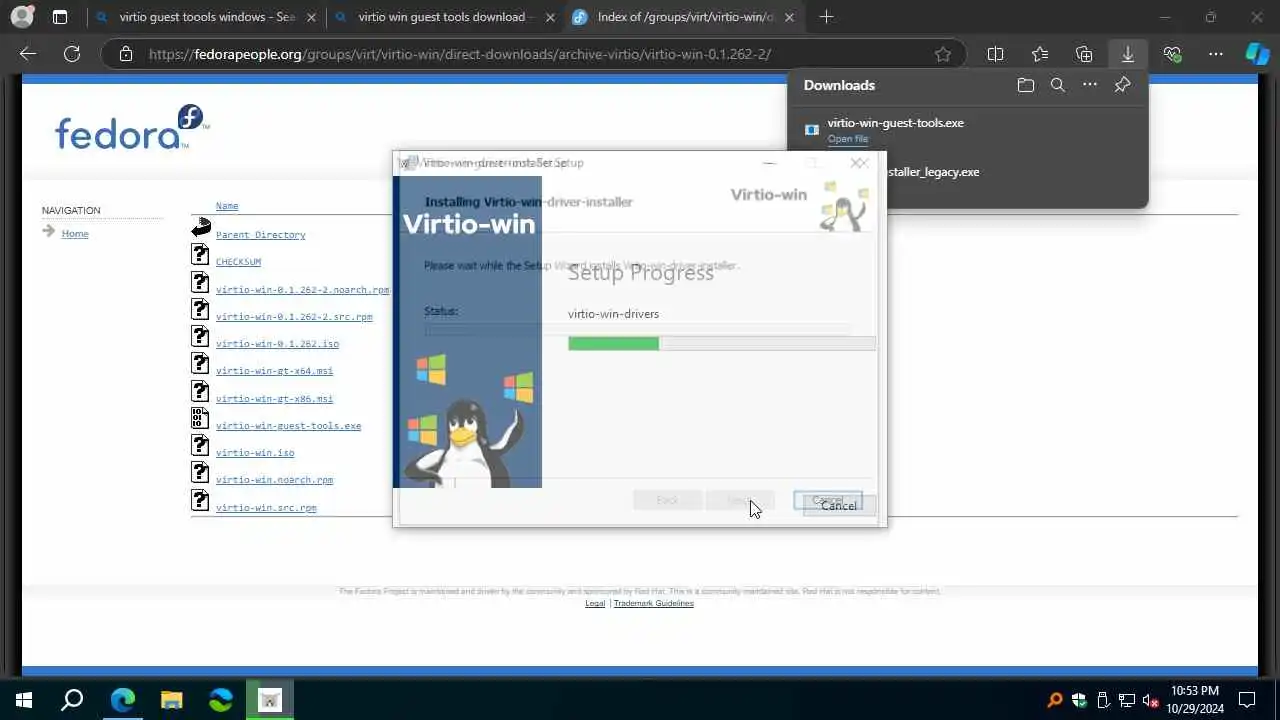Download virtio-win-gt-x64.msi

coord(274,370)
